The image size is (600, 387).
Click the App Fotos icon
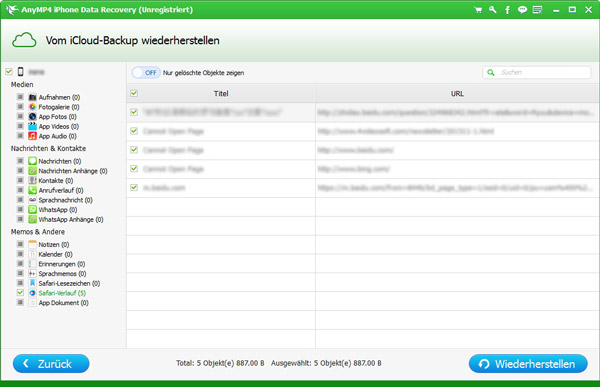pos(33,116)
